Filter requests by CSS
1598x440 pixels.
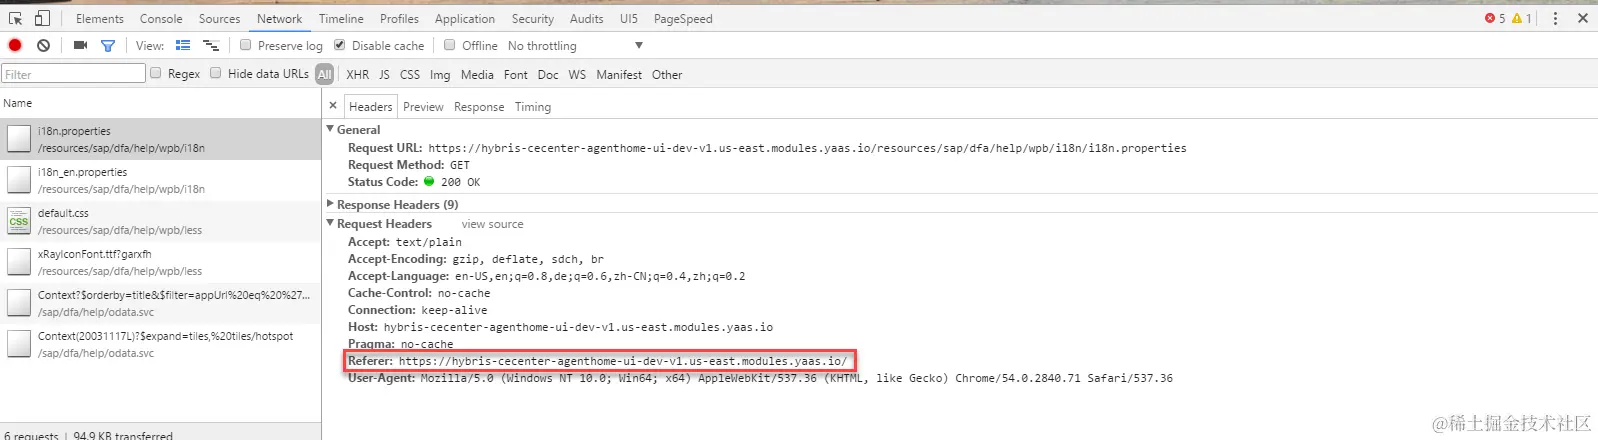(410, 75)
